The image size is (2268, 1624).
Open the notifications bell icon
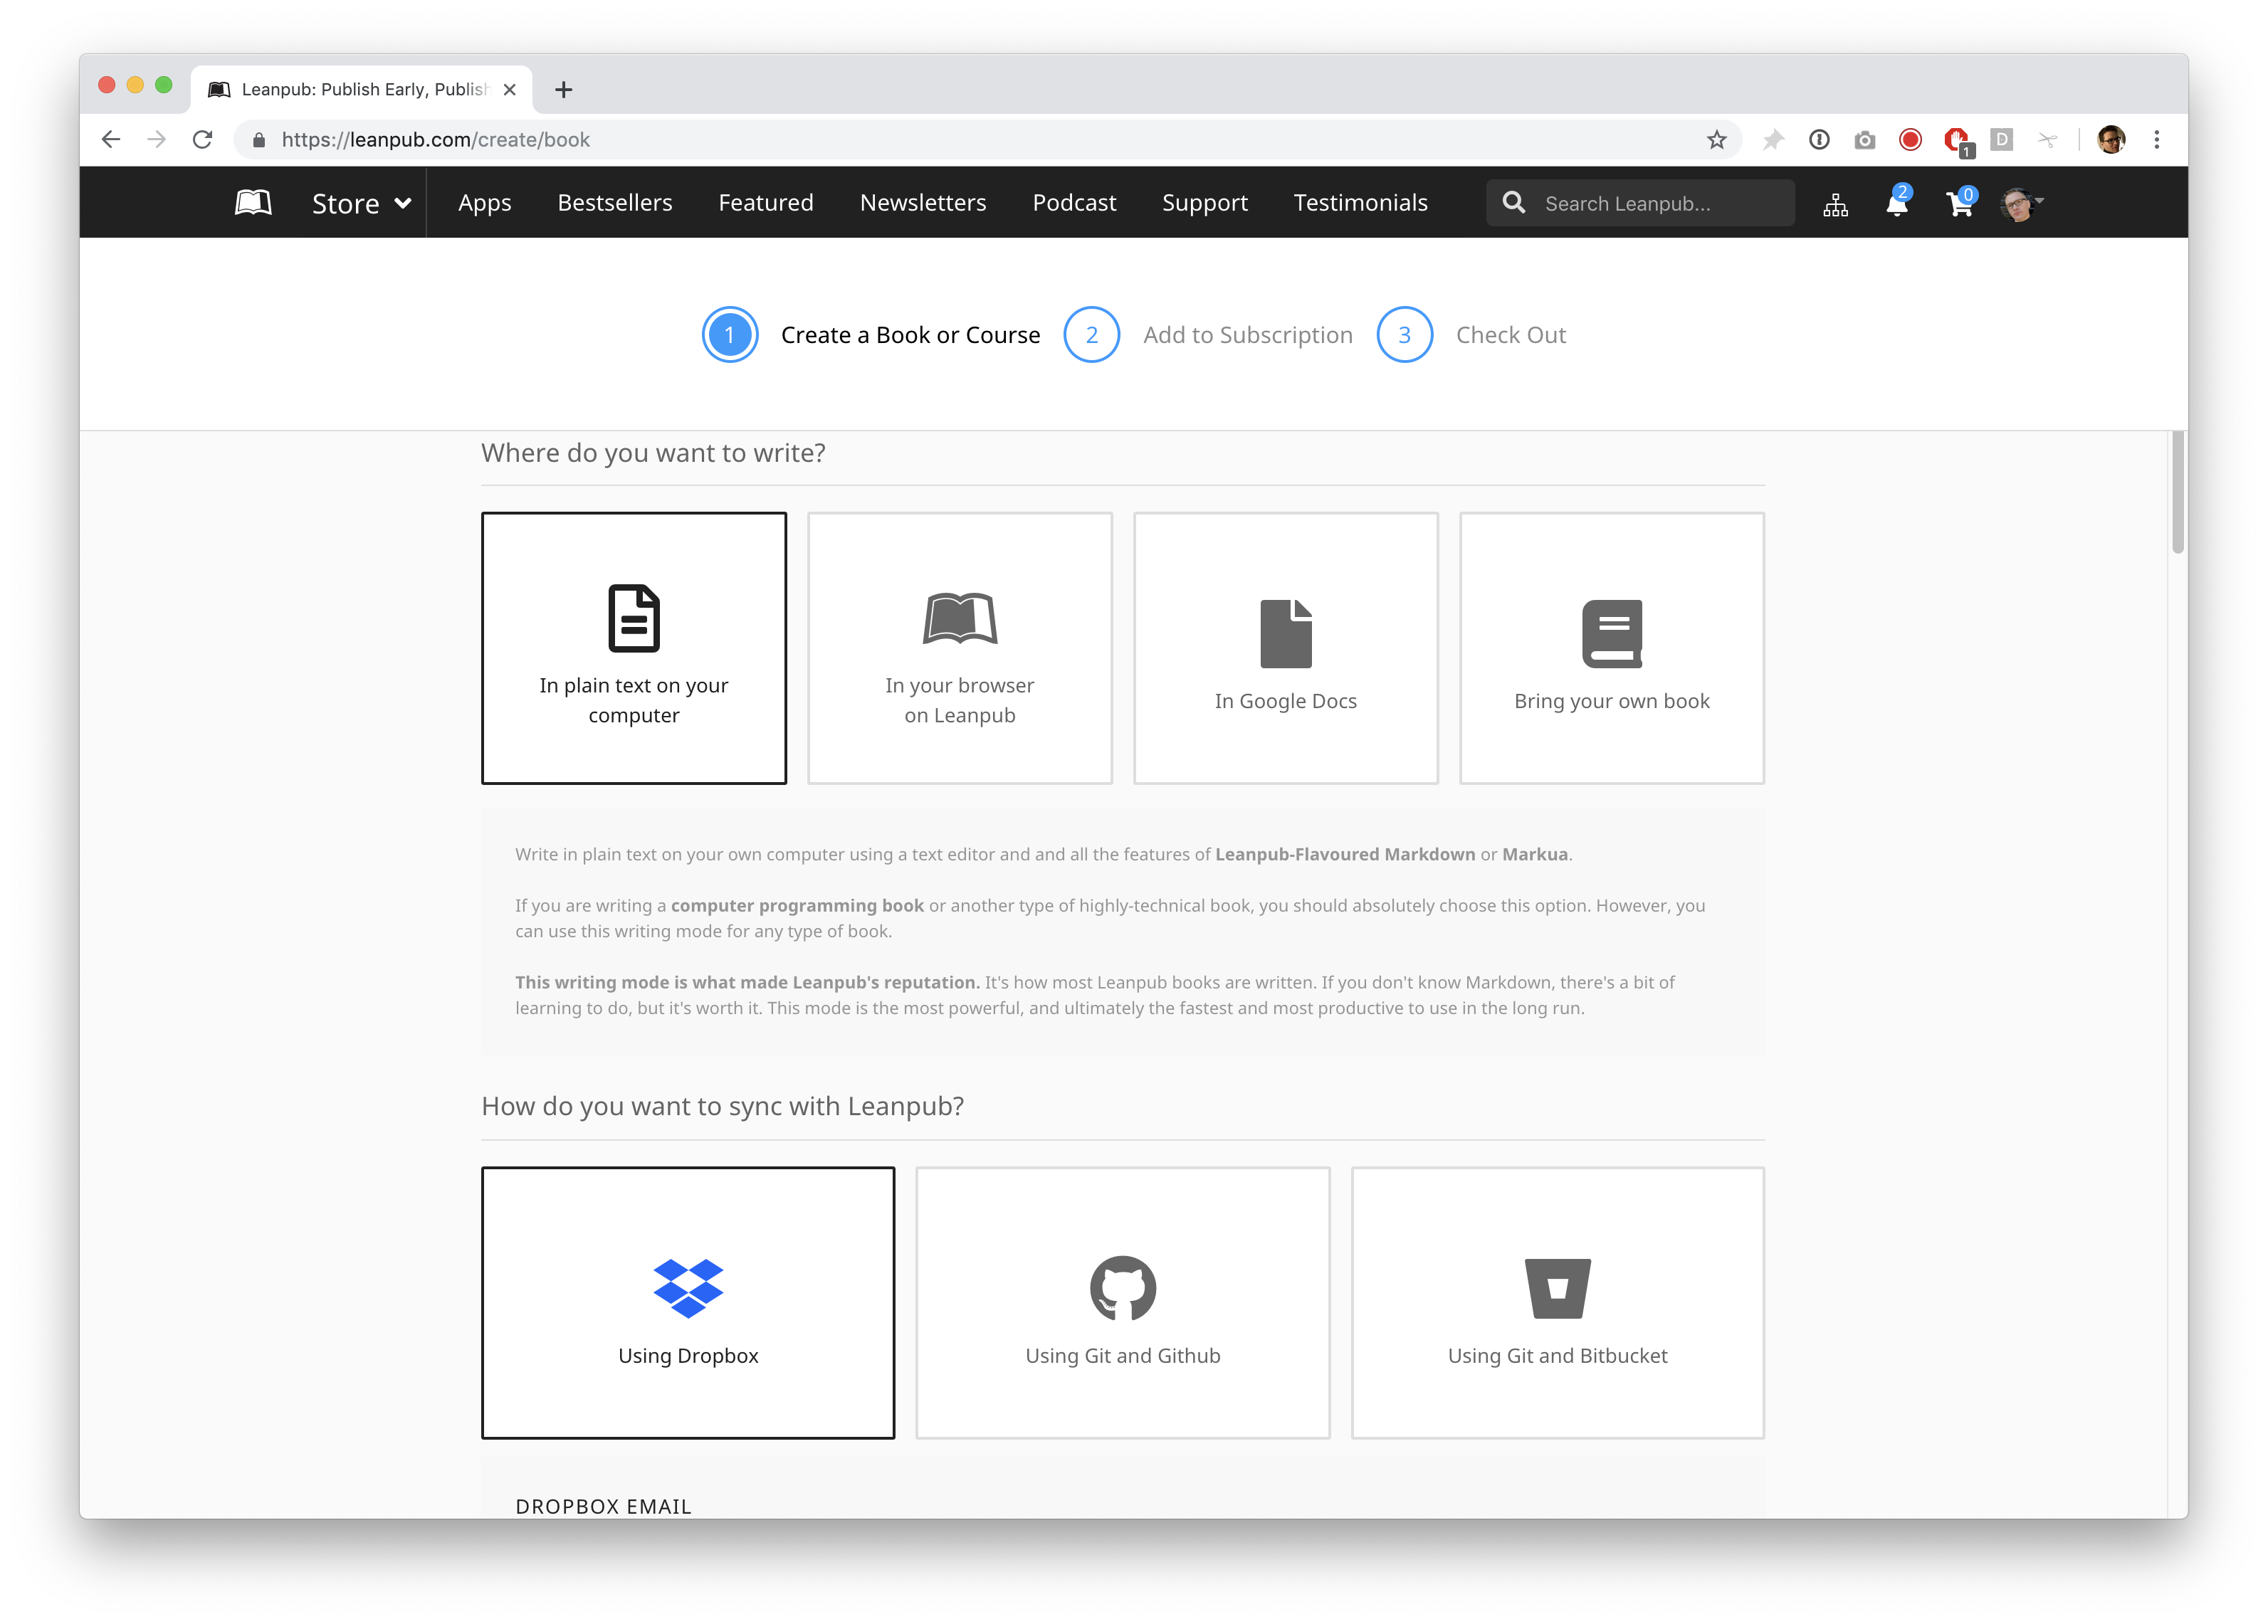coord(1897,203)
